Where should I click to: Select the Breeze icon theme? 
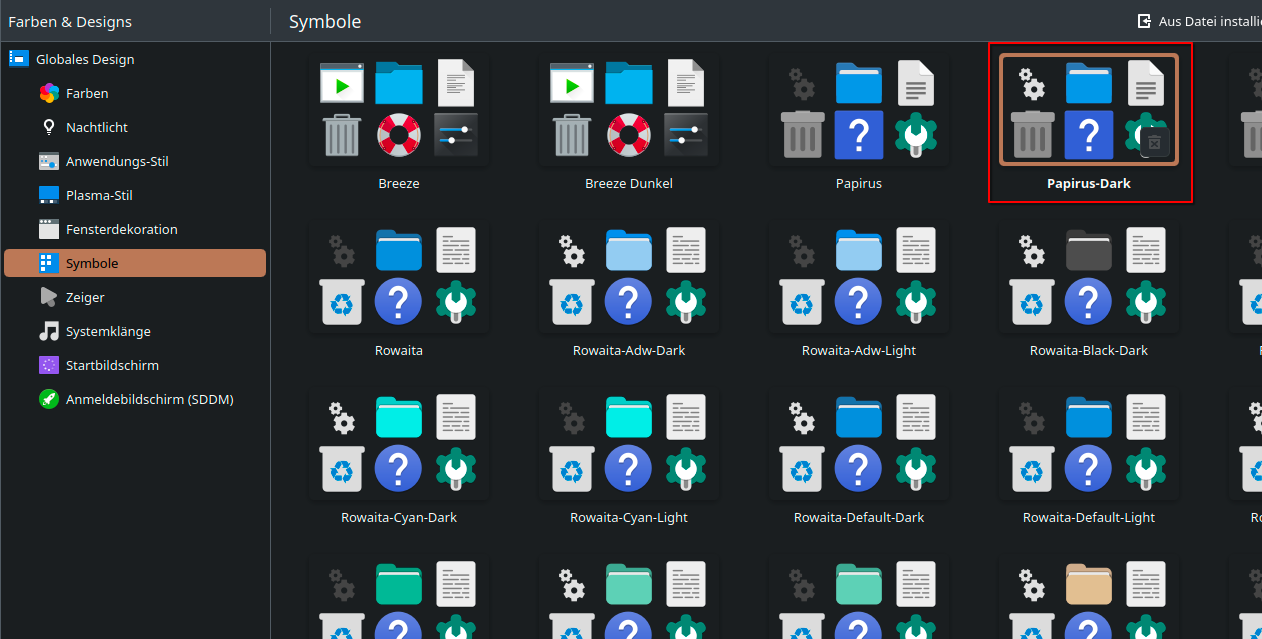click(399, 109)
